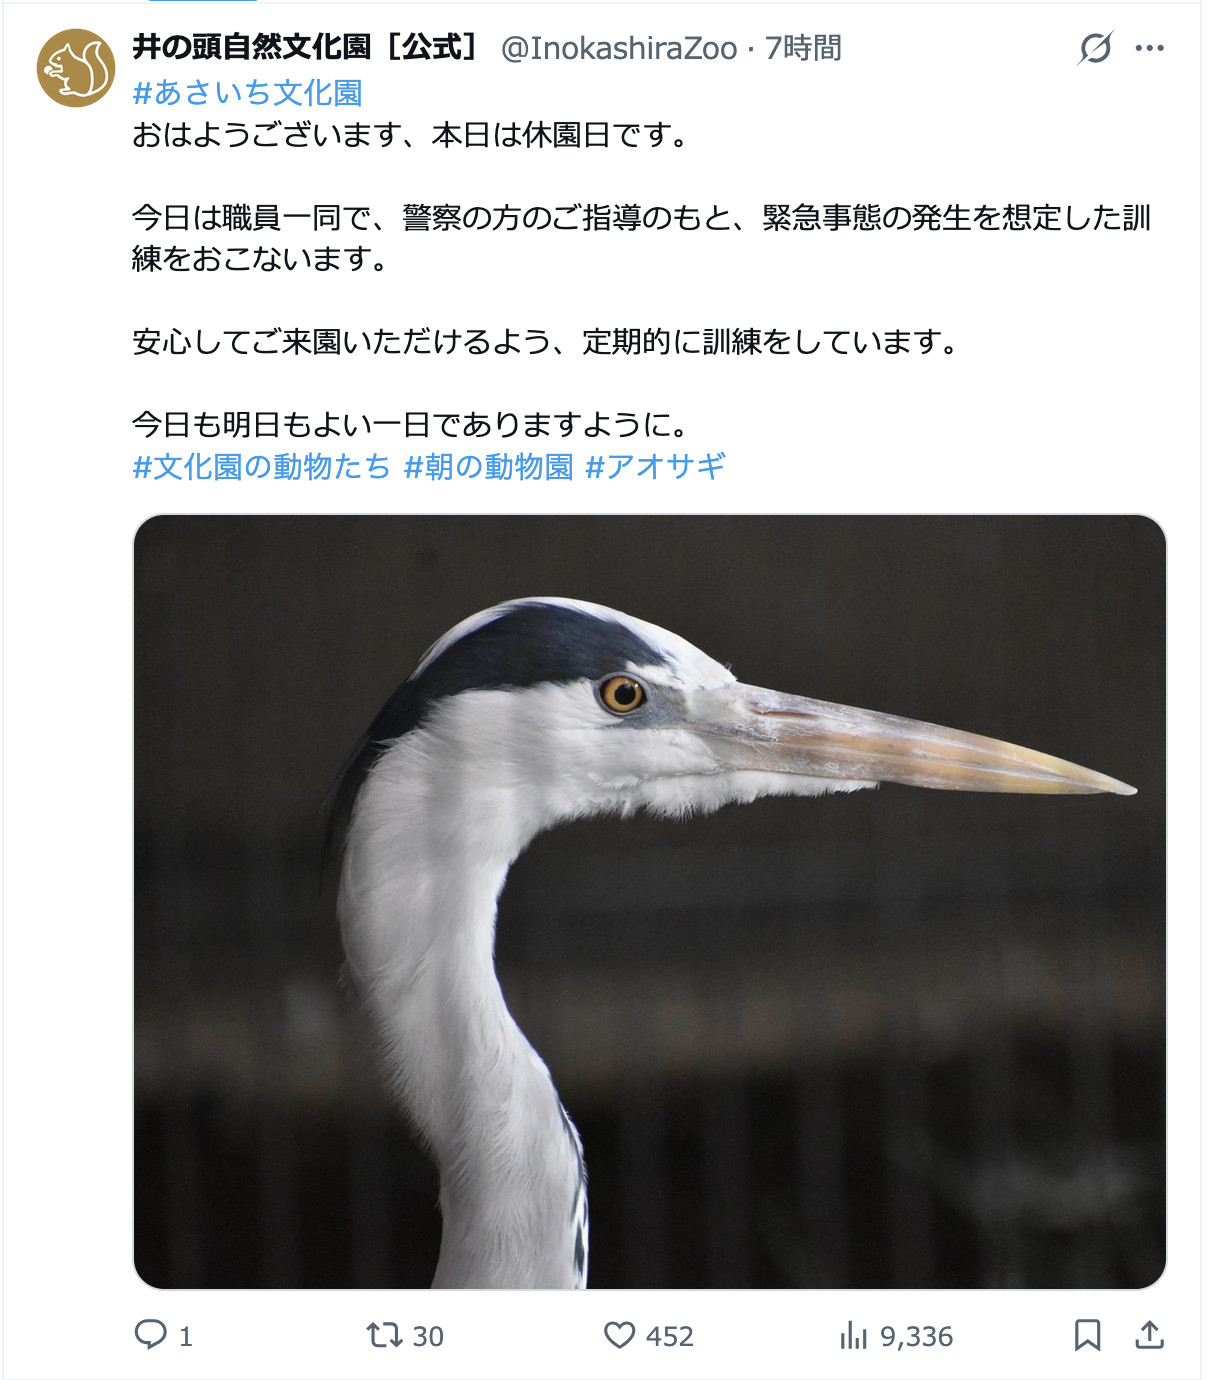Click the 452 likes count

[670, 1337]
